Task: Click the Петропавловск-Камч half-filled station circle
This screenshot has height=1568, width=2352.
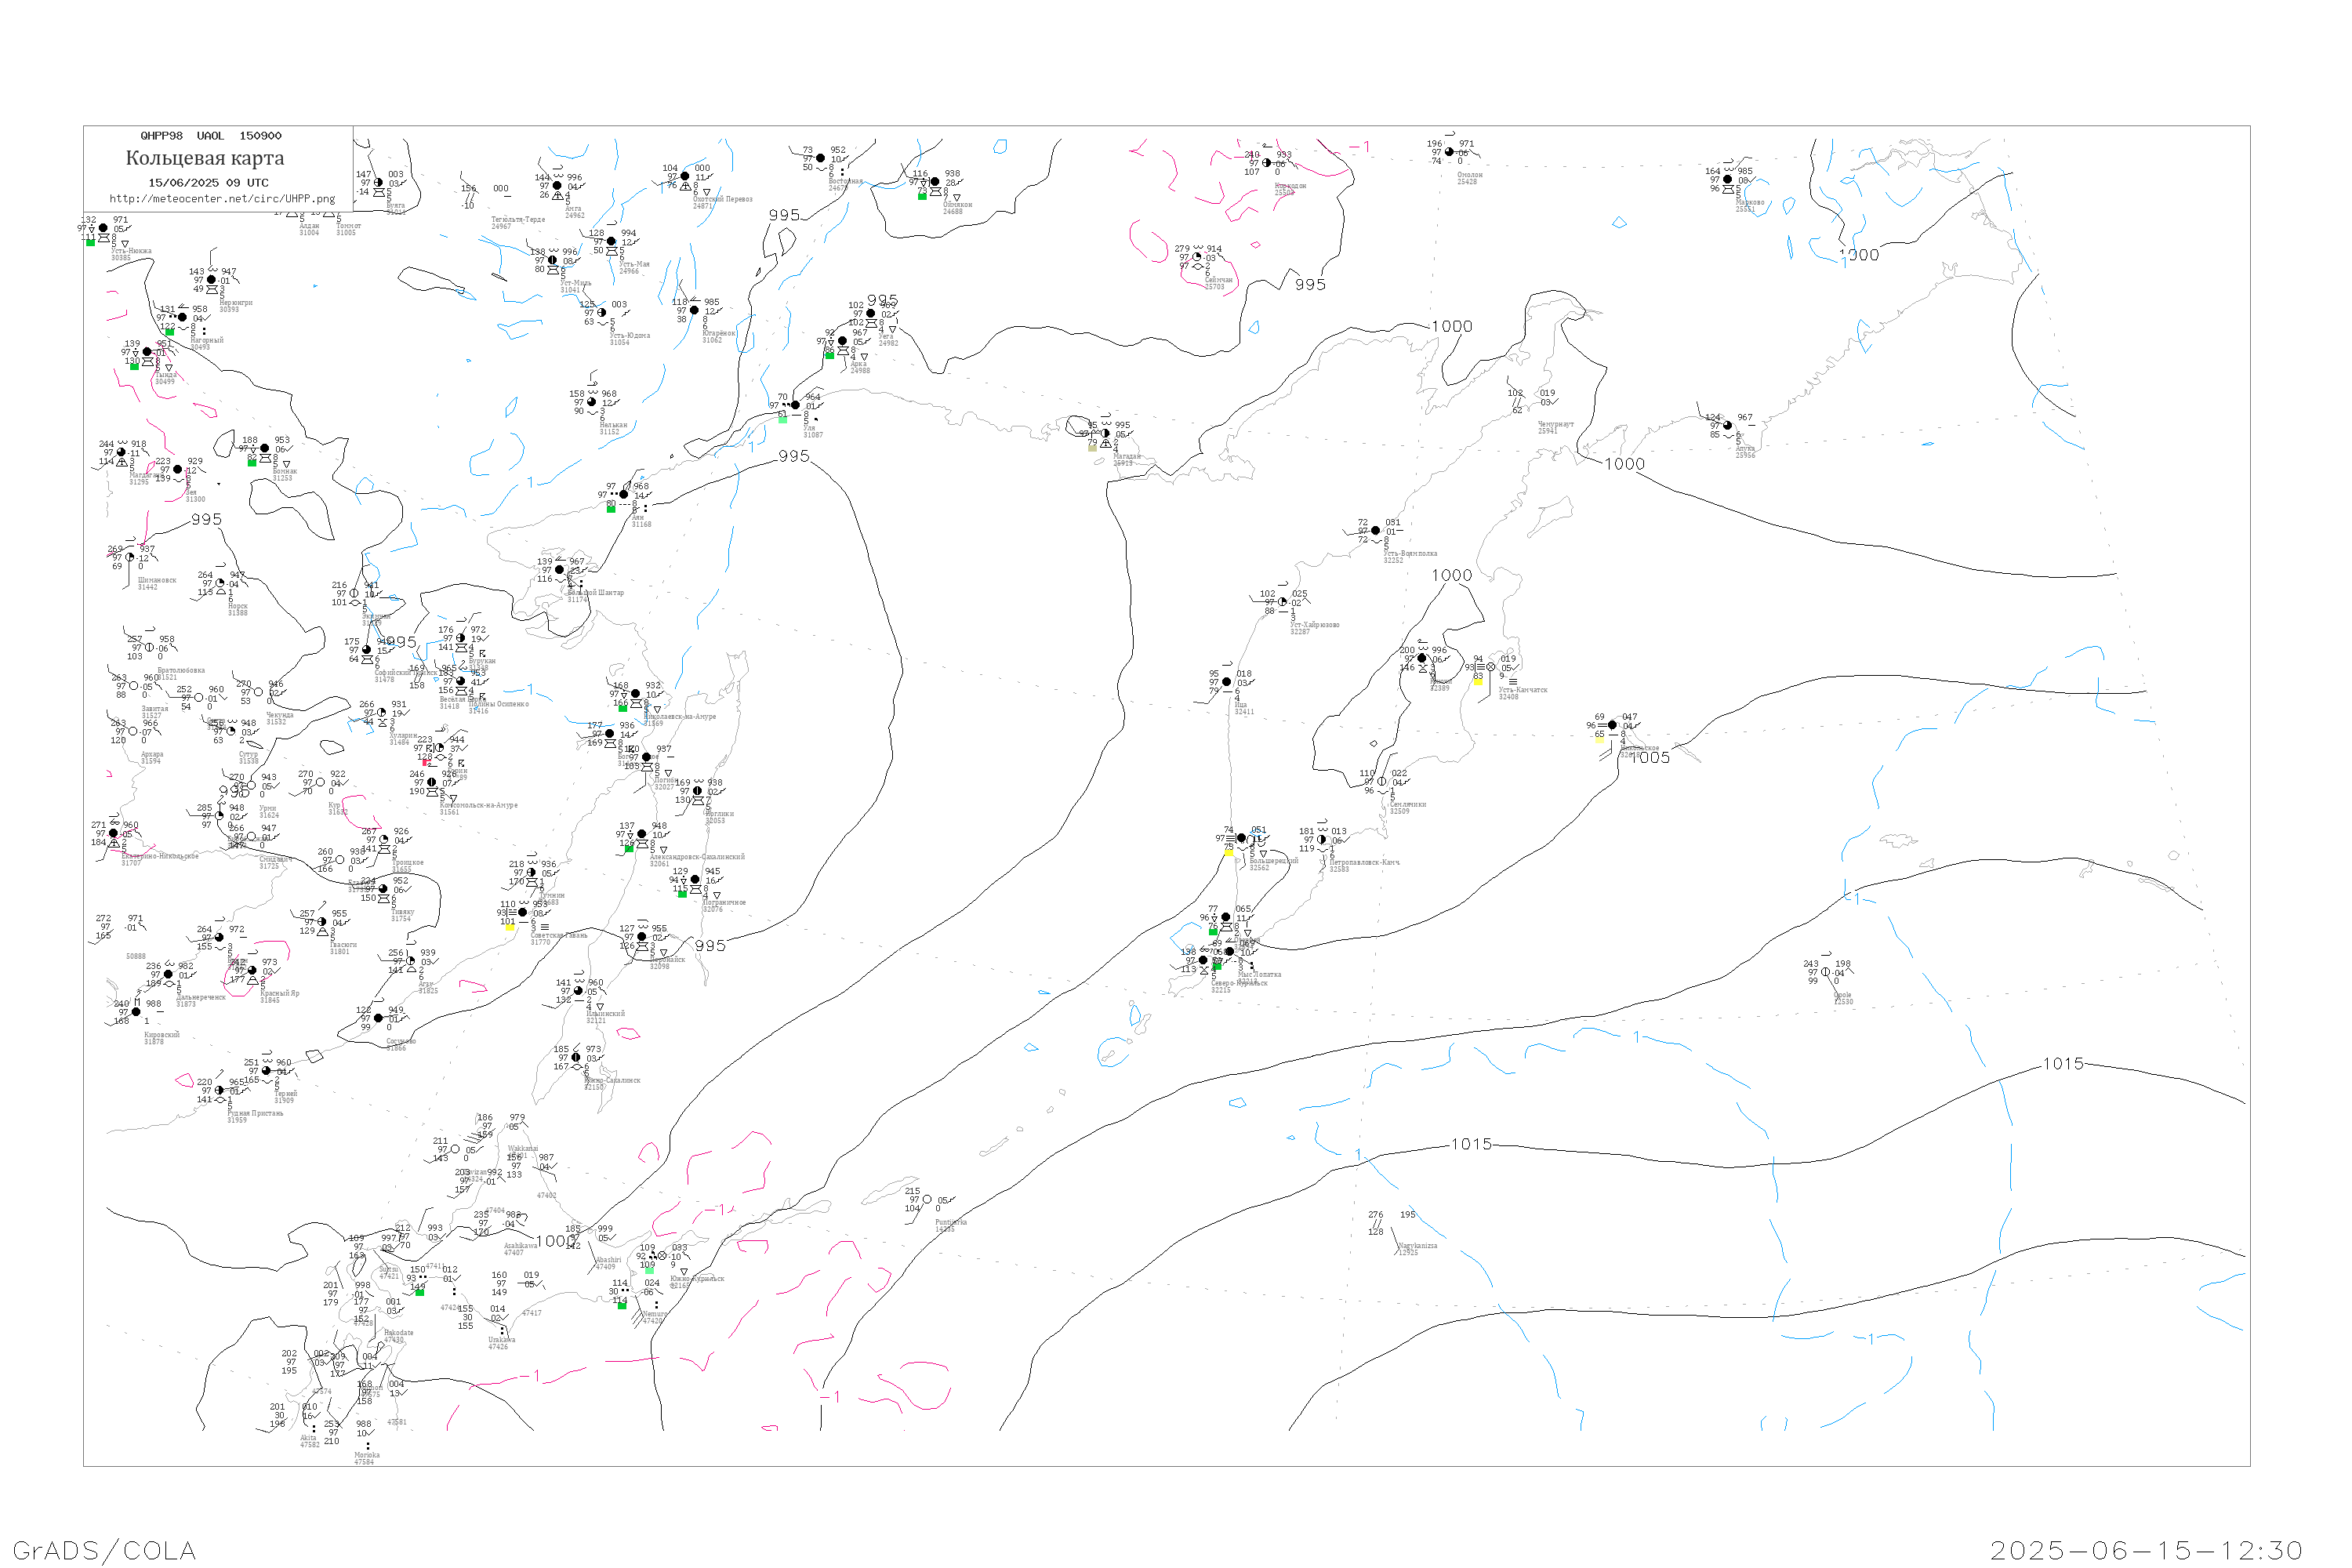Action: coord(1321,840)
